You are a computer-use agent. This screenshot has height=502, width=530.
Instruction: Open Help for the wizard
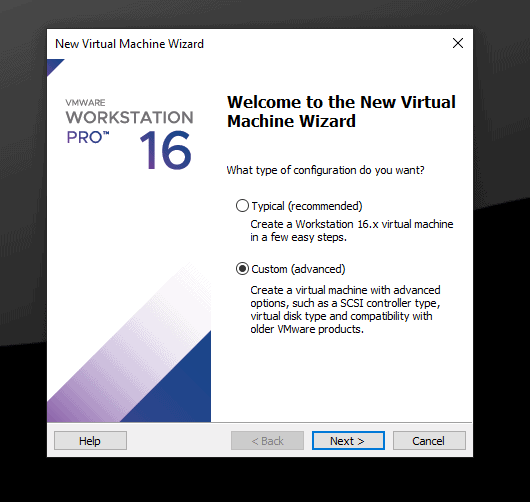point(90,440)
